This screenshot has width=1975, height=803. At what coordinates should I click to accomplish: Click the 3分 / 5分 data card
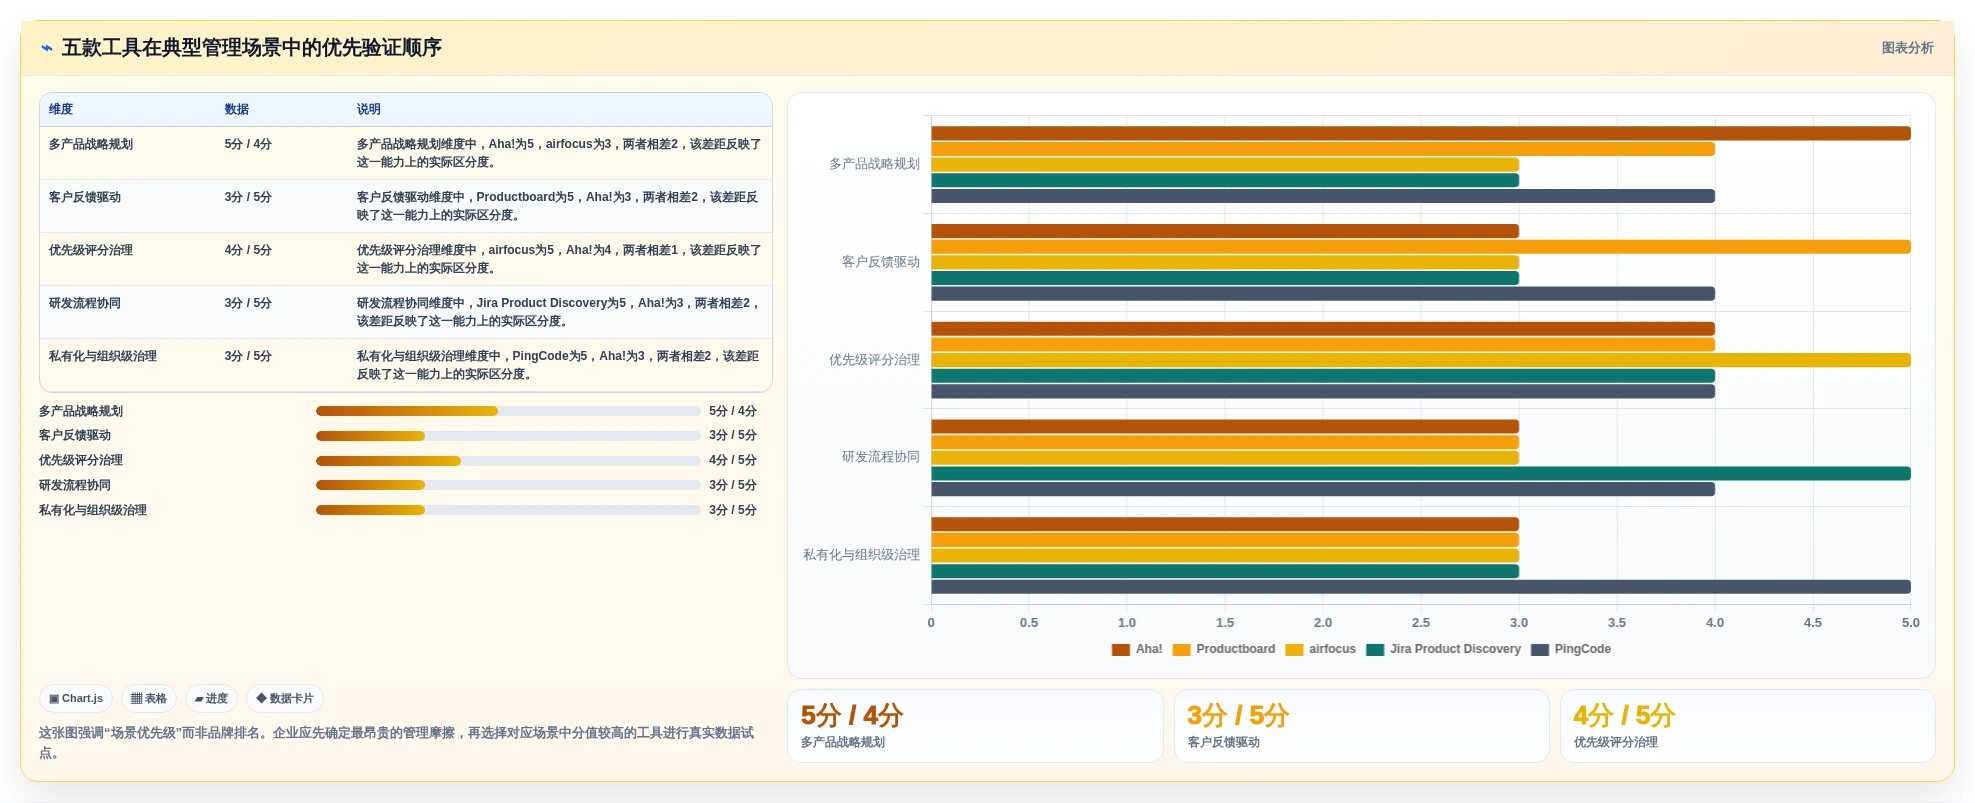coord(1361,726)
